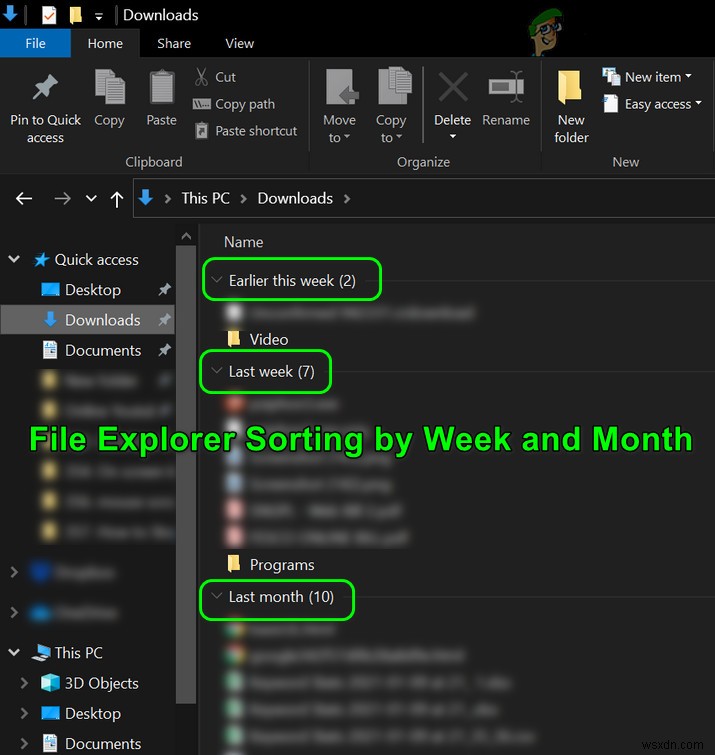Click the new folder icon in title bar
This screenshot has height=755, width=715.
click(76, 15)
